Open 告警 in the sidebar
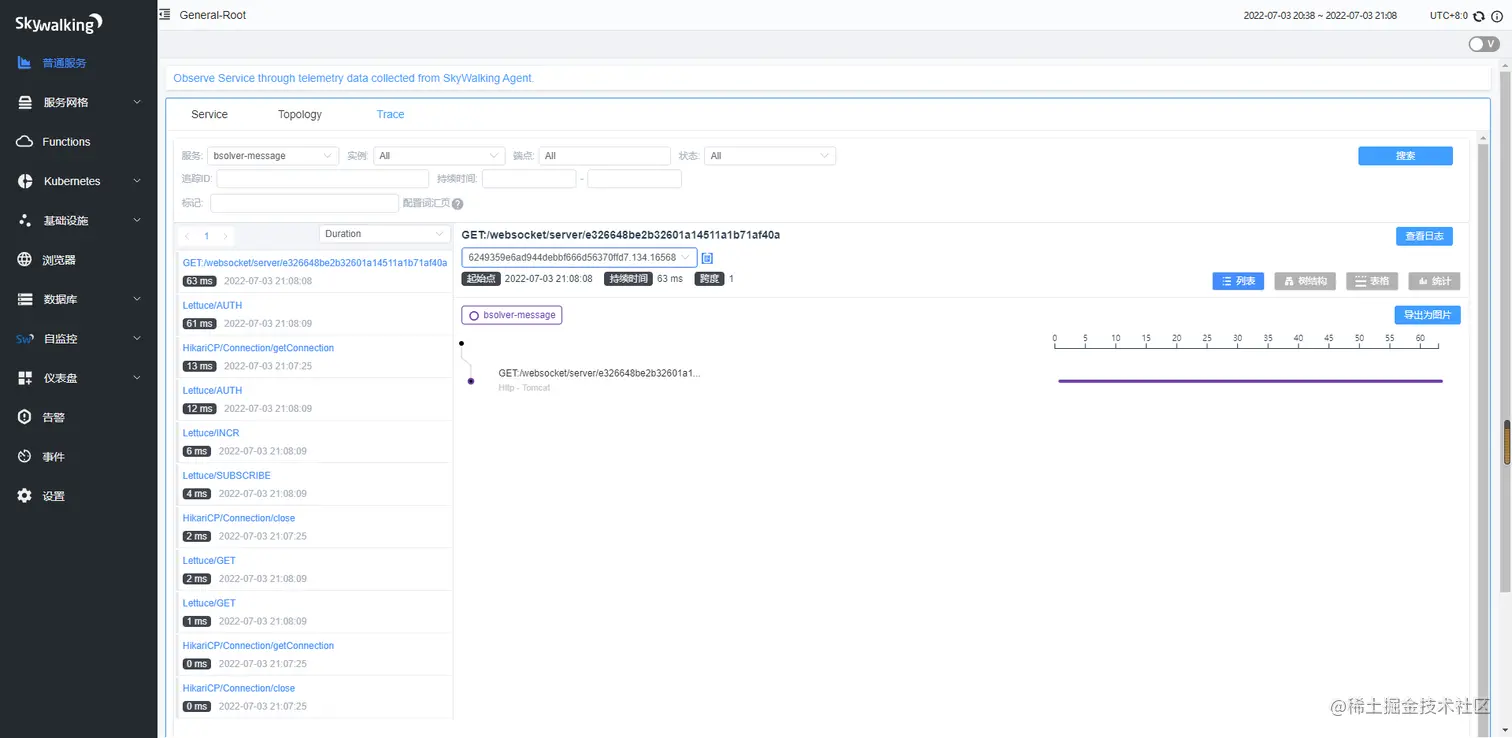The height and width of the screenshot is (738, 1512). pyautogui.click(x=79, y=417)
